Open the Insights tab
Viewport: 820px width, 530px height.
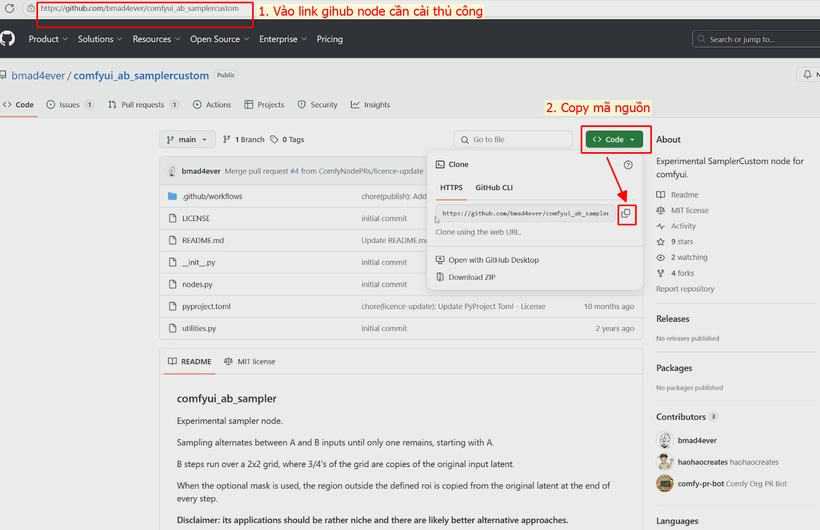click(x=370, y=105)
